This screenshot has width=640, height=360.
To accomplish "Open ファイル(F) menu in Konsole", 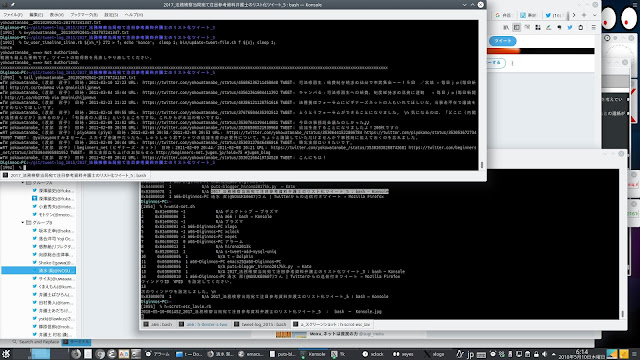I will (x=13, y=15).
